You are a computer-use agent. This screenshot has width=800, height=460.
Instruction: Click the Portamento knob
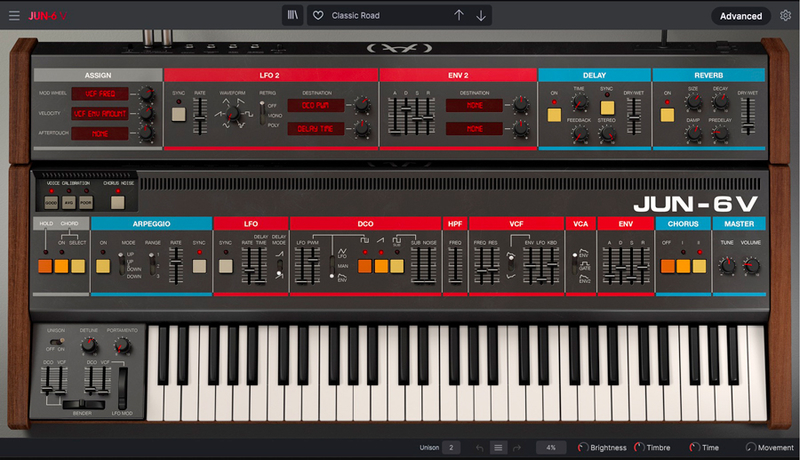pos(122,346)
